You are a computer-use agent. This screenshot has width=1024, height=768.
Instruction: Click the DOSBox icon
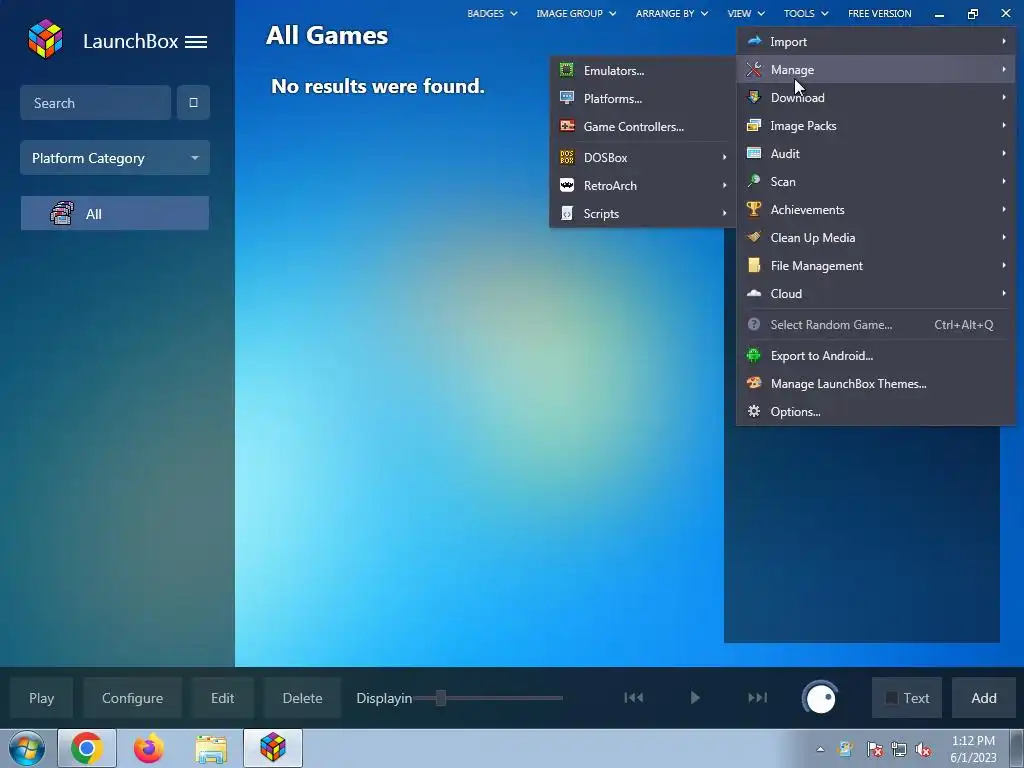567,157
